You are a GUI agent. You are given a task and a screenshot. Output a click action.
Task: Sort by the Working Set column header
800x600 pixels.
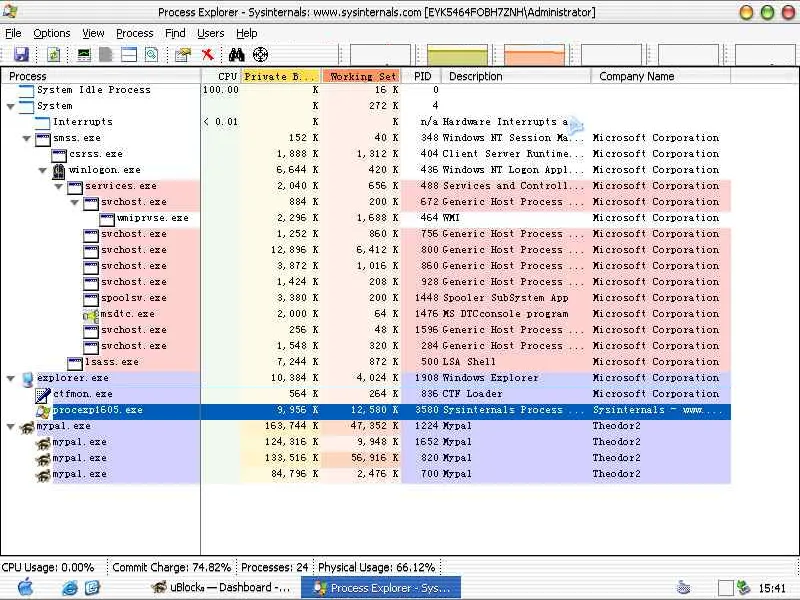361,76
